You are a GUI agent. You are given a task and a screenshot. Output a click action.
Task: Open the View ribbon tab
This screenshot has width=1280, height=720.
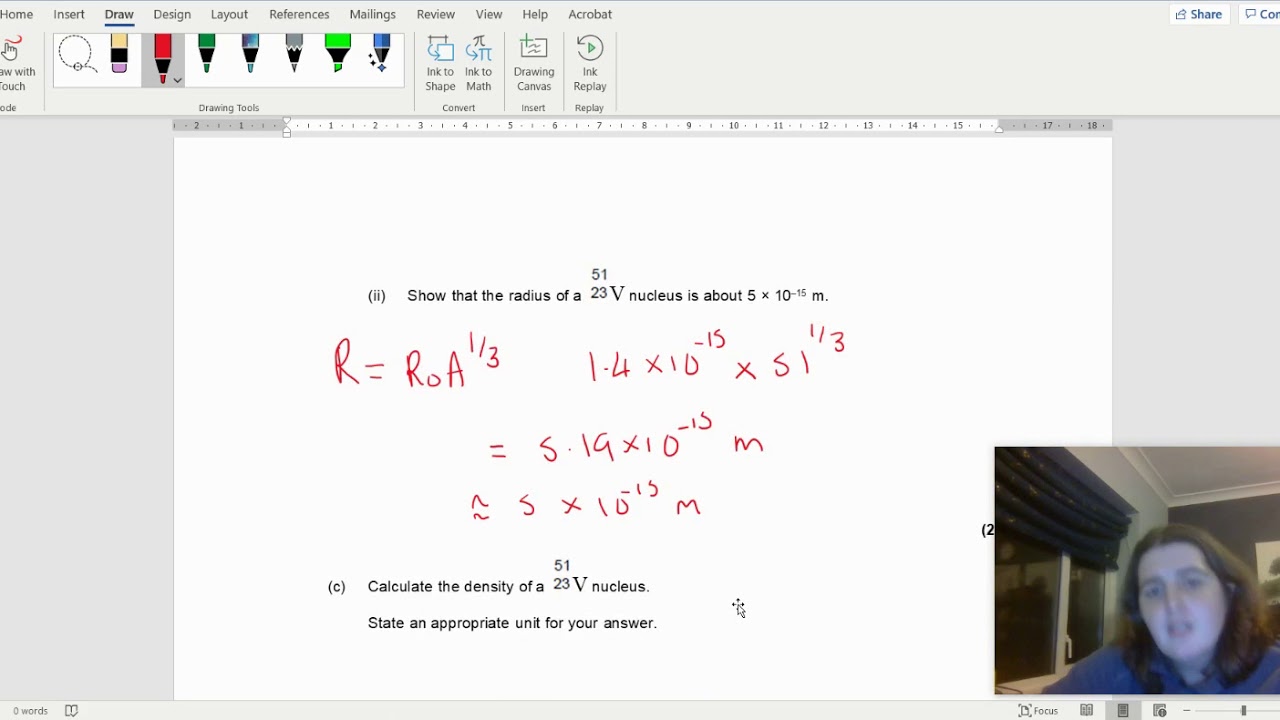(x=489, y=14)
